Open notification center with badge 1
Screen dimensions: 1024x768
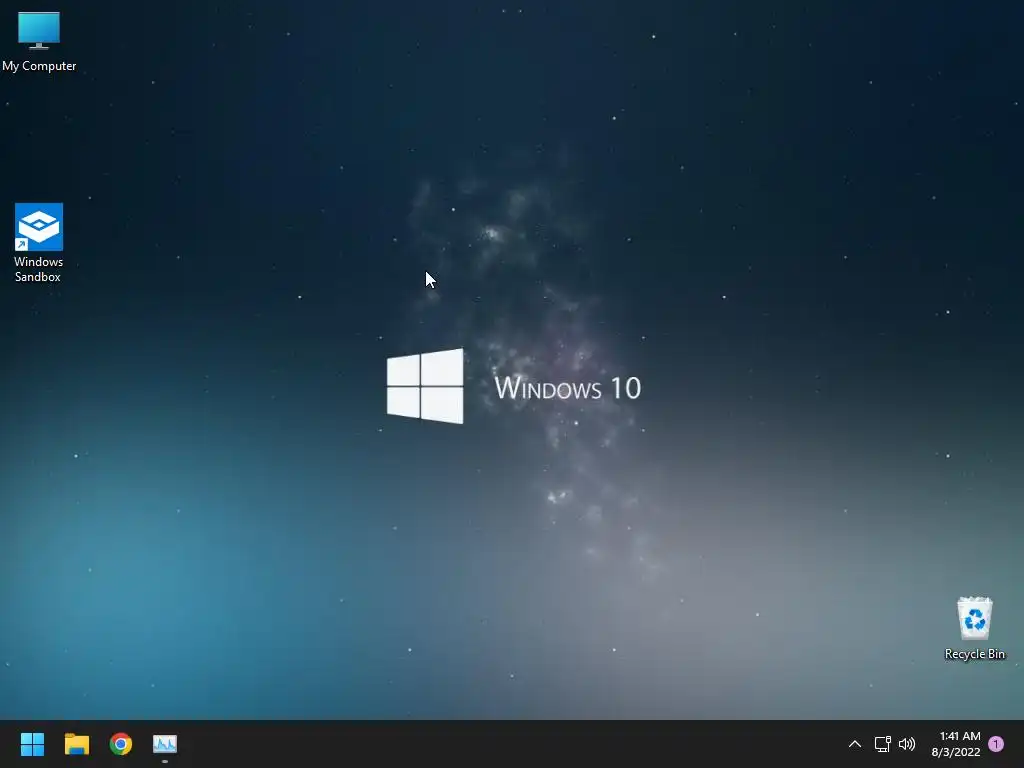pyautogui.click(x=996, y=744)
